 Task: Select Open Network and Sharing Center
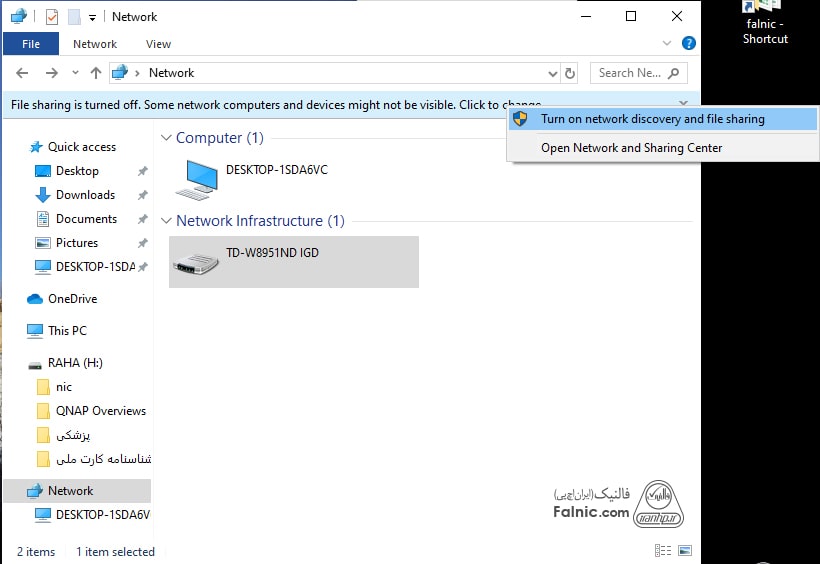click(x=631, y=148)
